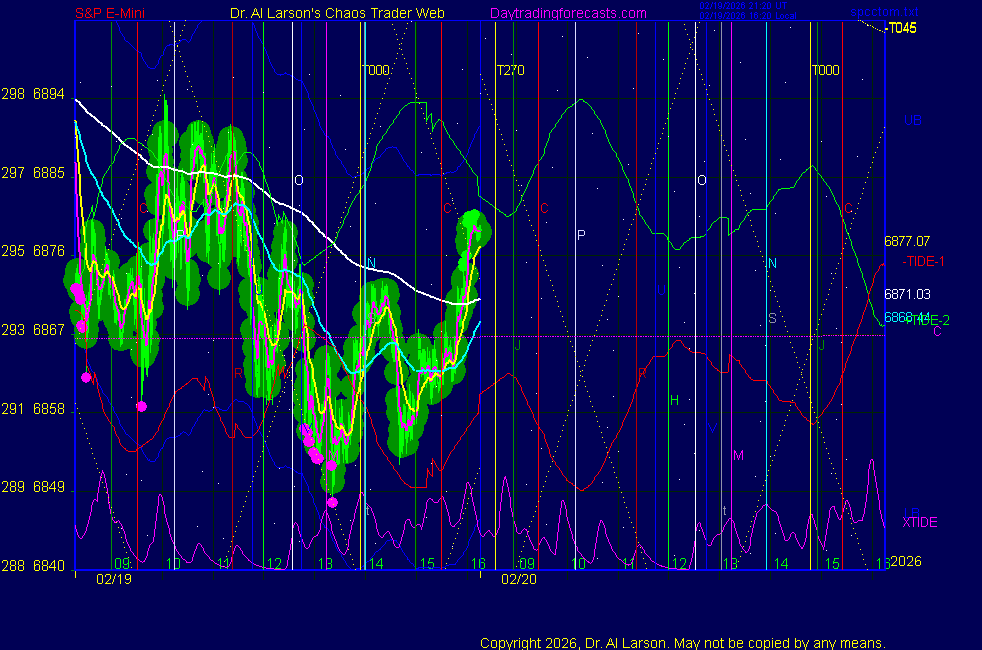Click the copyright notice text at bottom
This screenshot has width=982, height=650.
(x=683, y=642)
